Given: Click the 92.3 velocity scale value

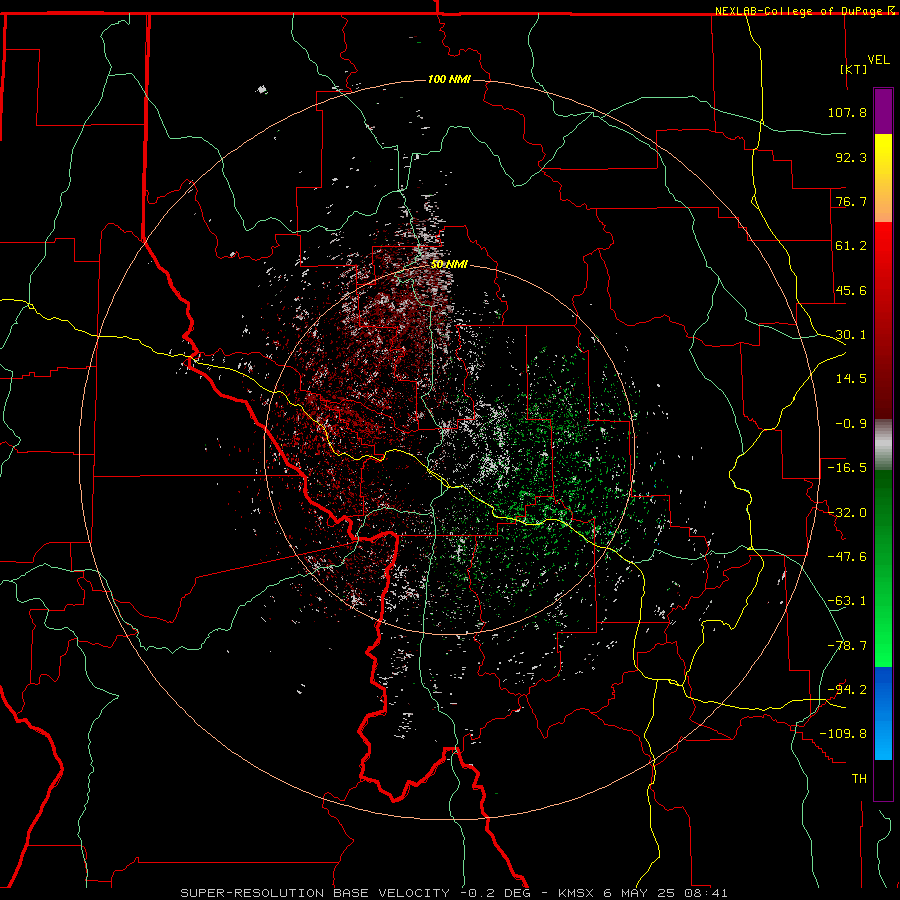Looking at the screenshot, I should coord(851,157).
